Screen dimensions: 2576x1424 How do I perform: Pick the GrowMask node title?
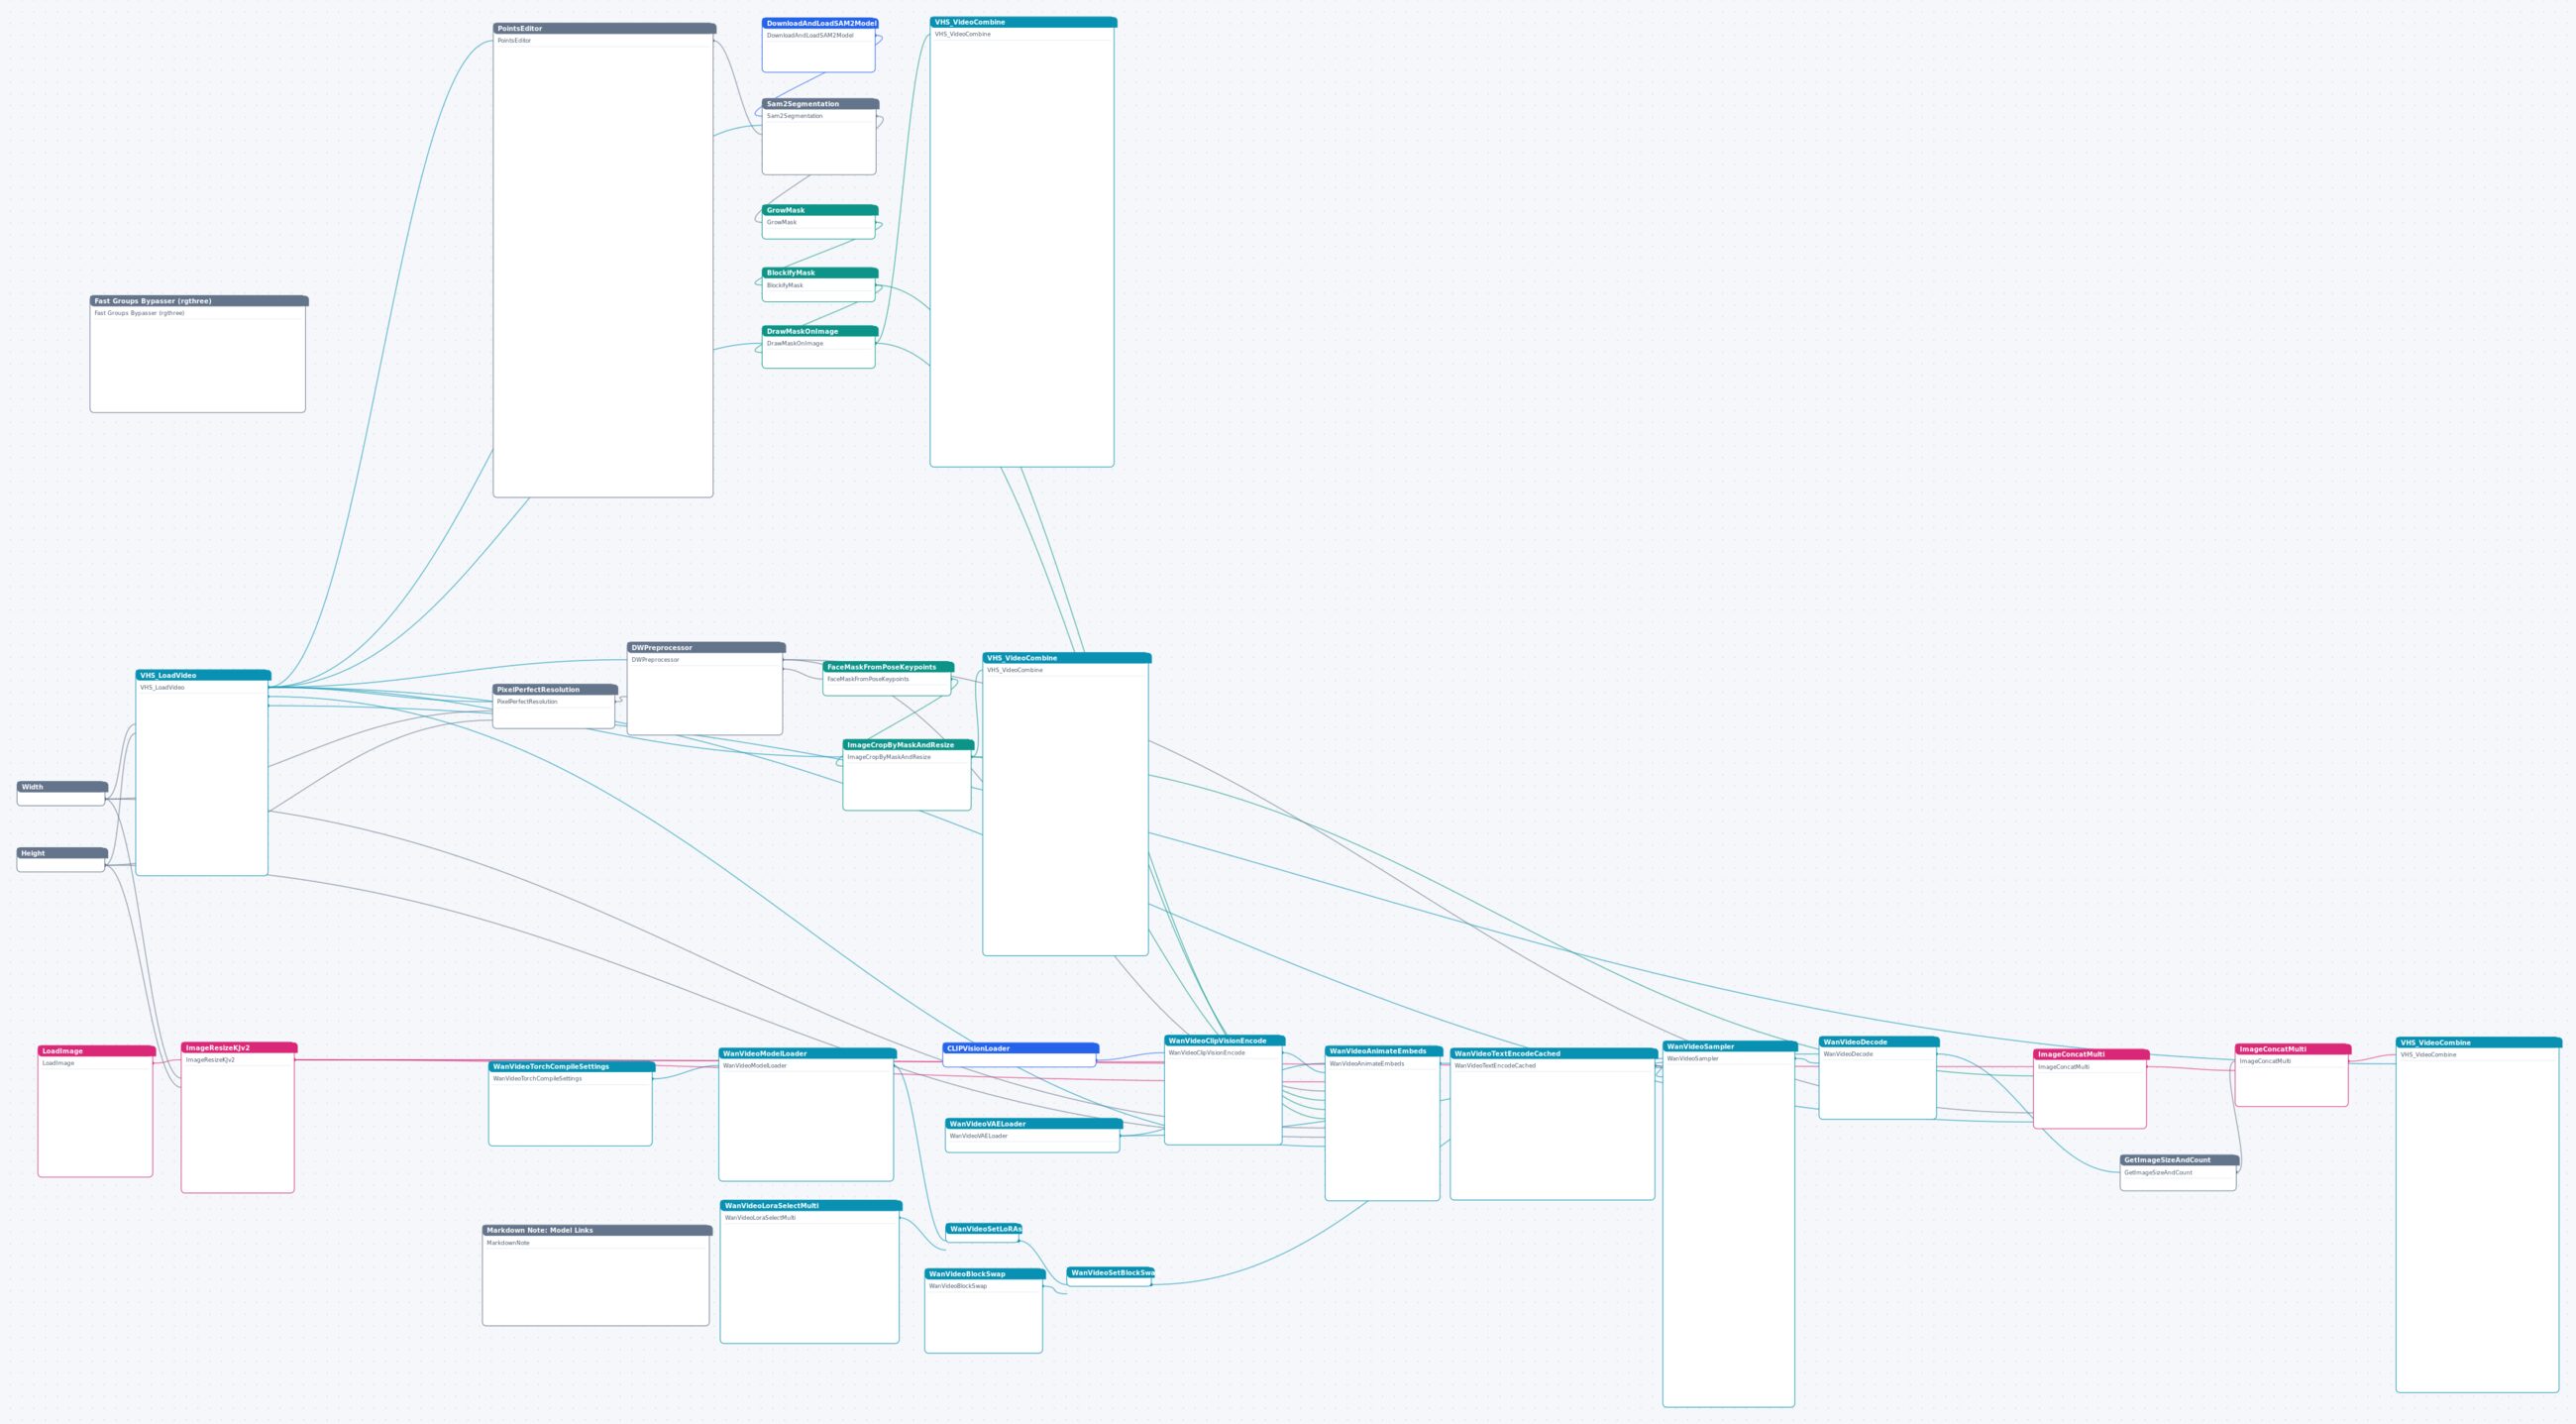(820, 210)
